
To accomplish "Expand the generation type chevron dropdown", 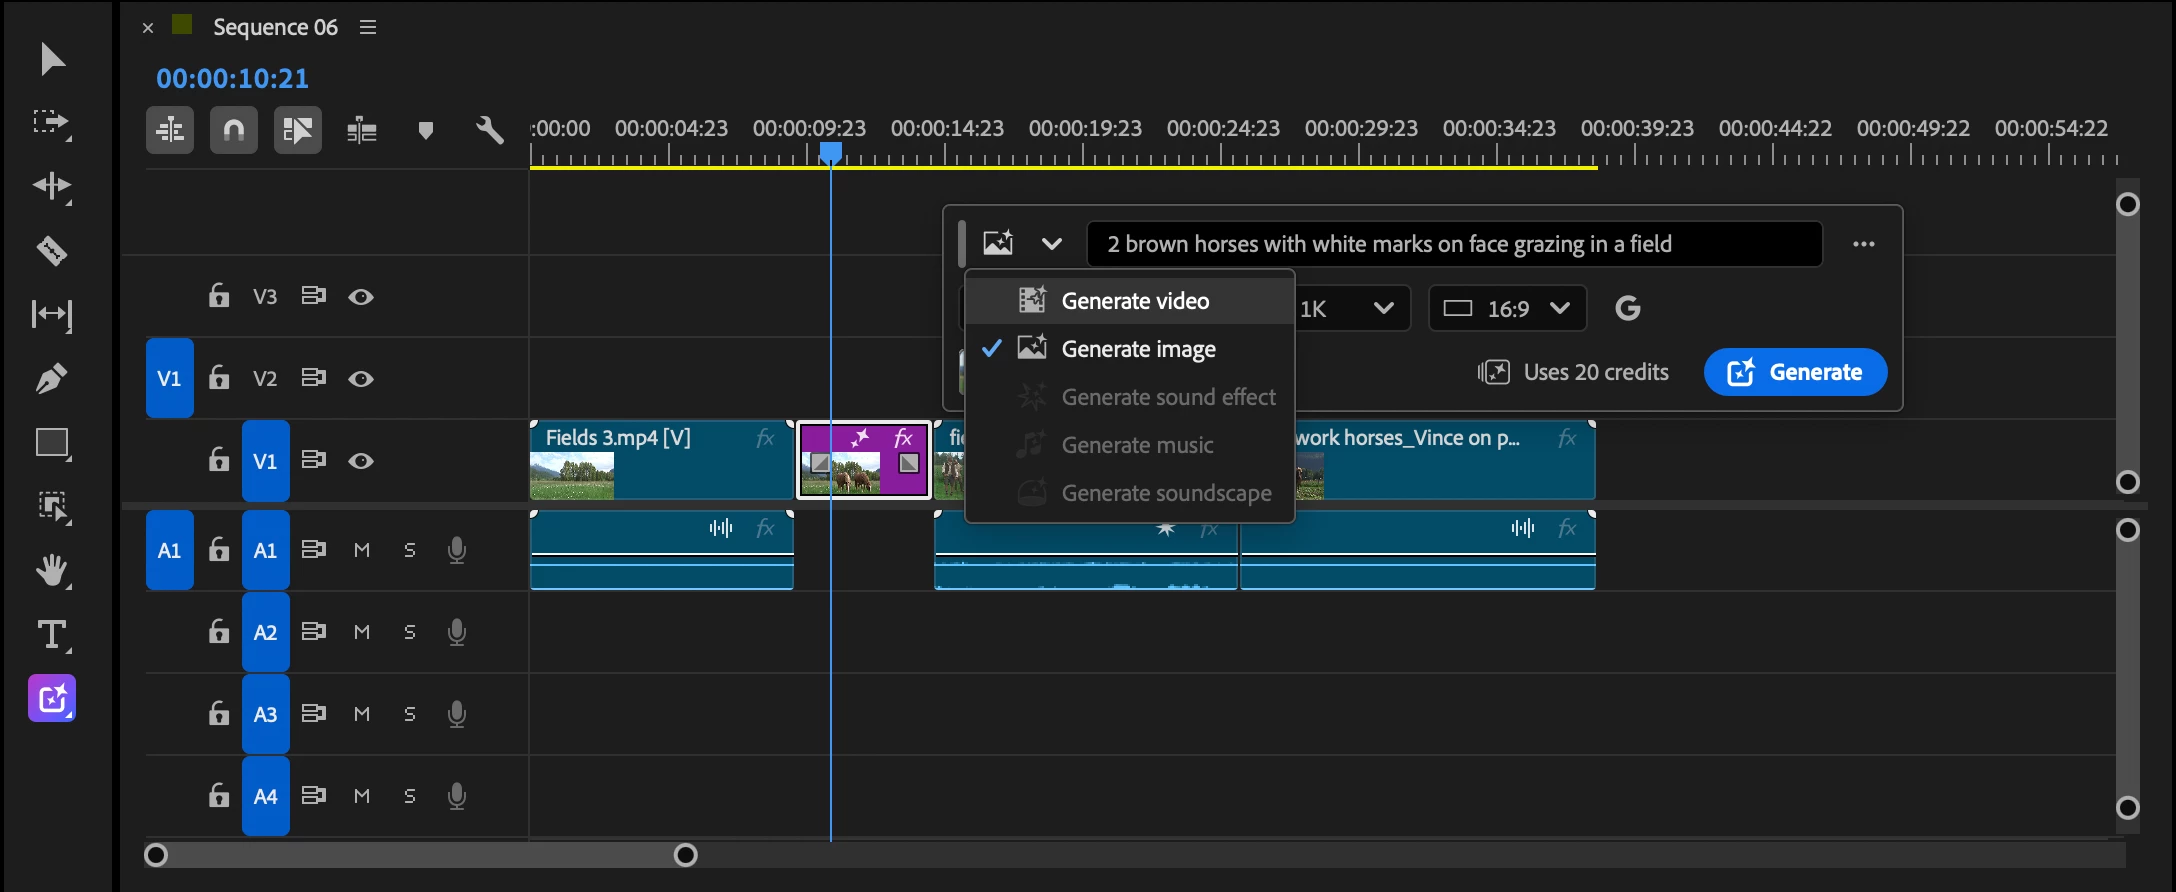I will tap(1051, 244).
